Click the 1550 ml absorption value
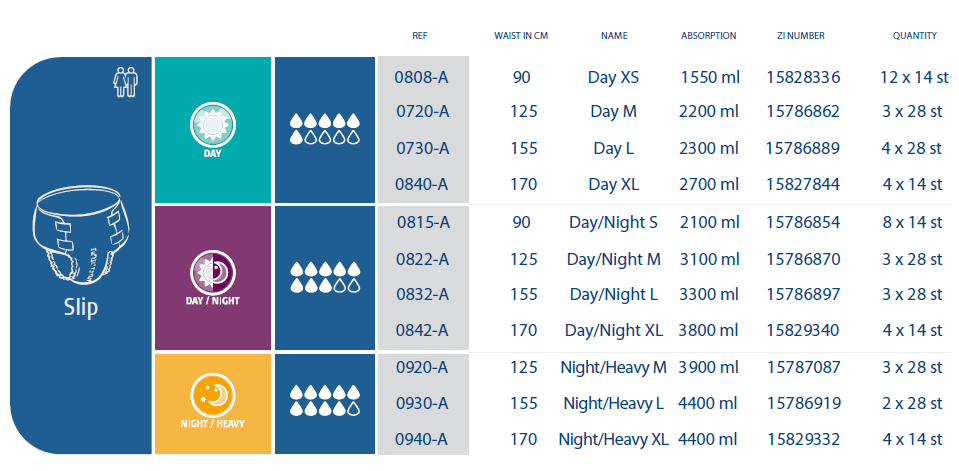 709,77
